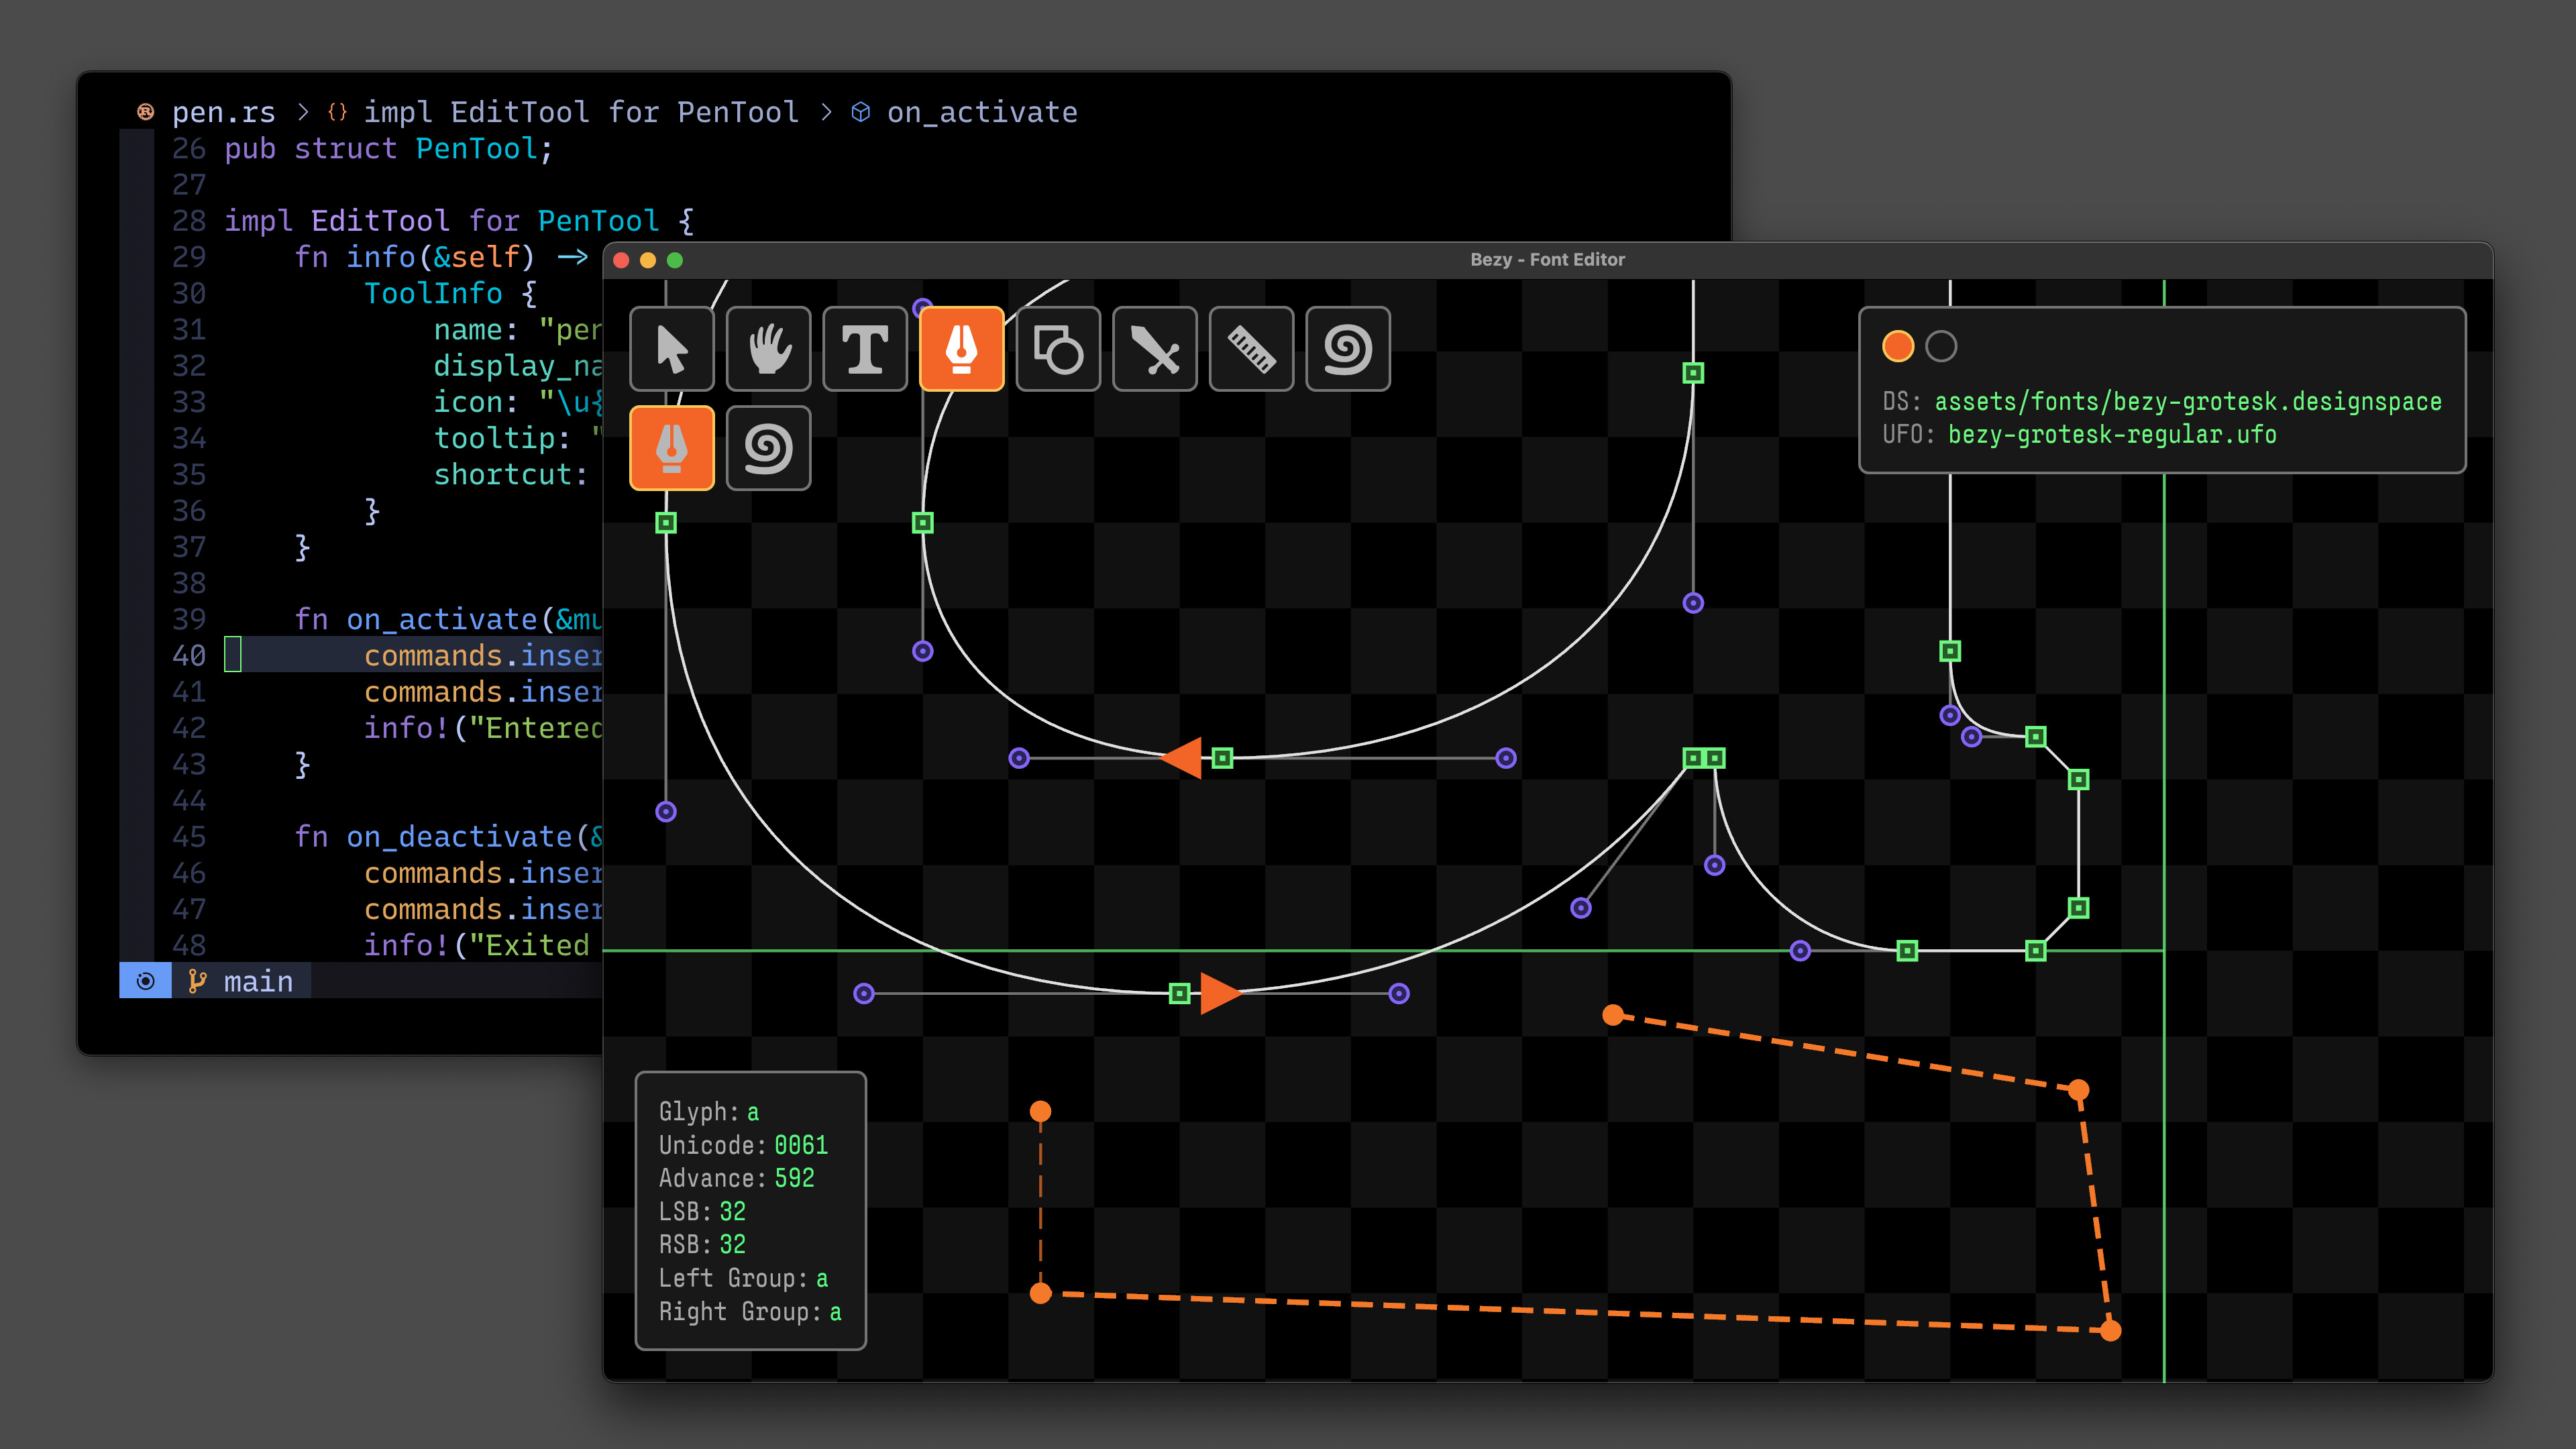The width and height of the screenshot is (2576, 1449).
Task: Select the empty second master radio circle
Action: click(x=1941, y=346)
